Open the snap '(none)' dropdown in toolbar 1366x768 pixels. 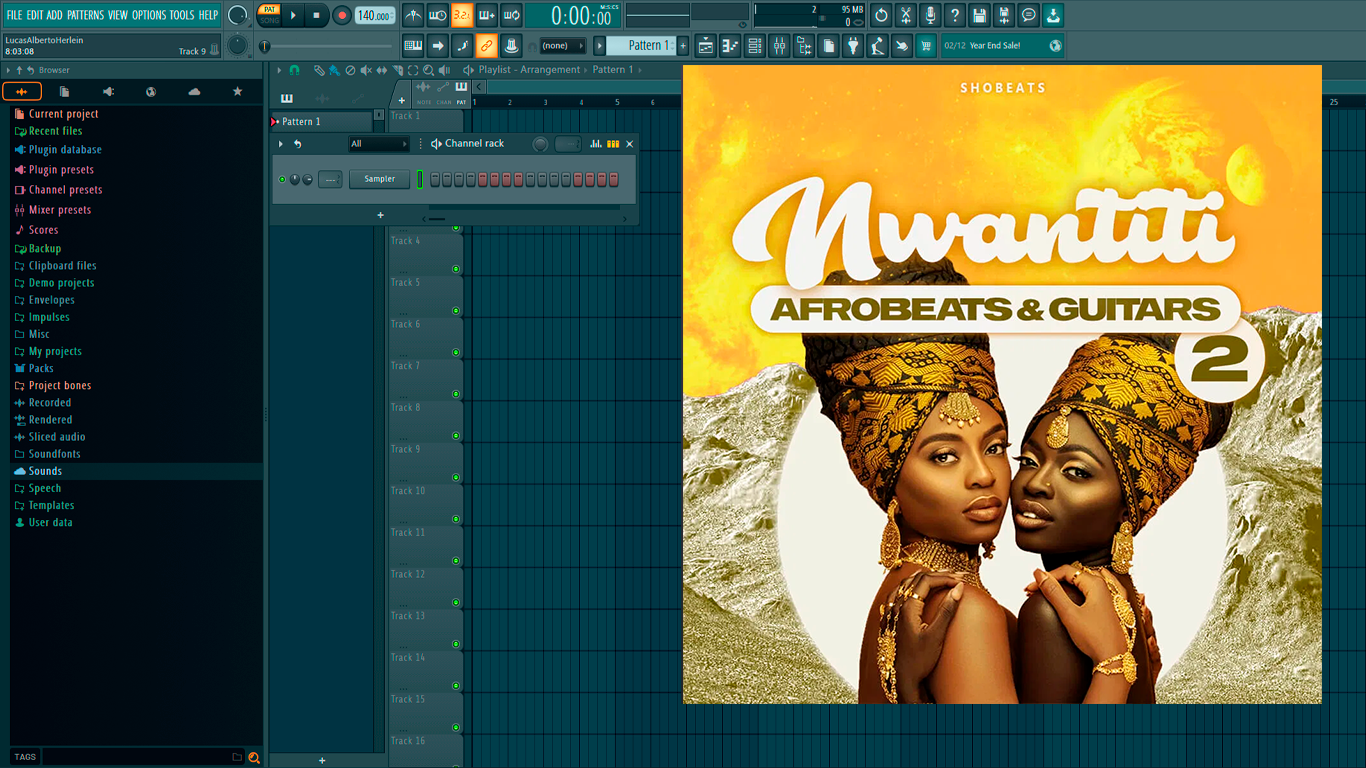(563, 45)
